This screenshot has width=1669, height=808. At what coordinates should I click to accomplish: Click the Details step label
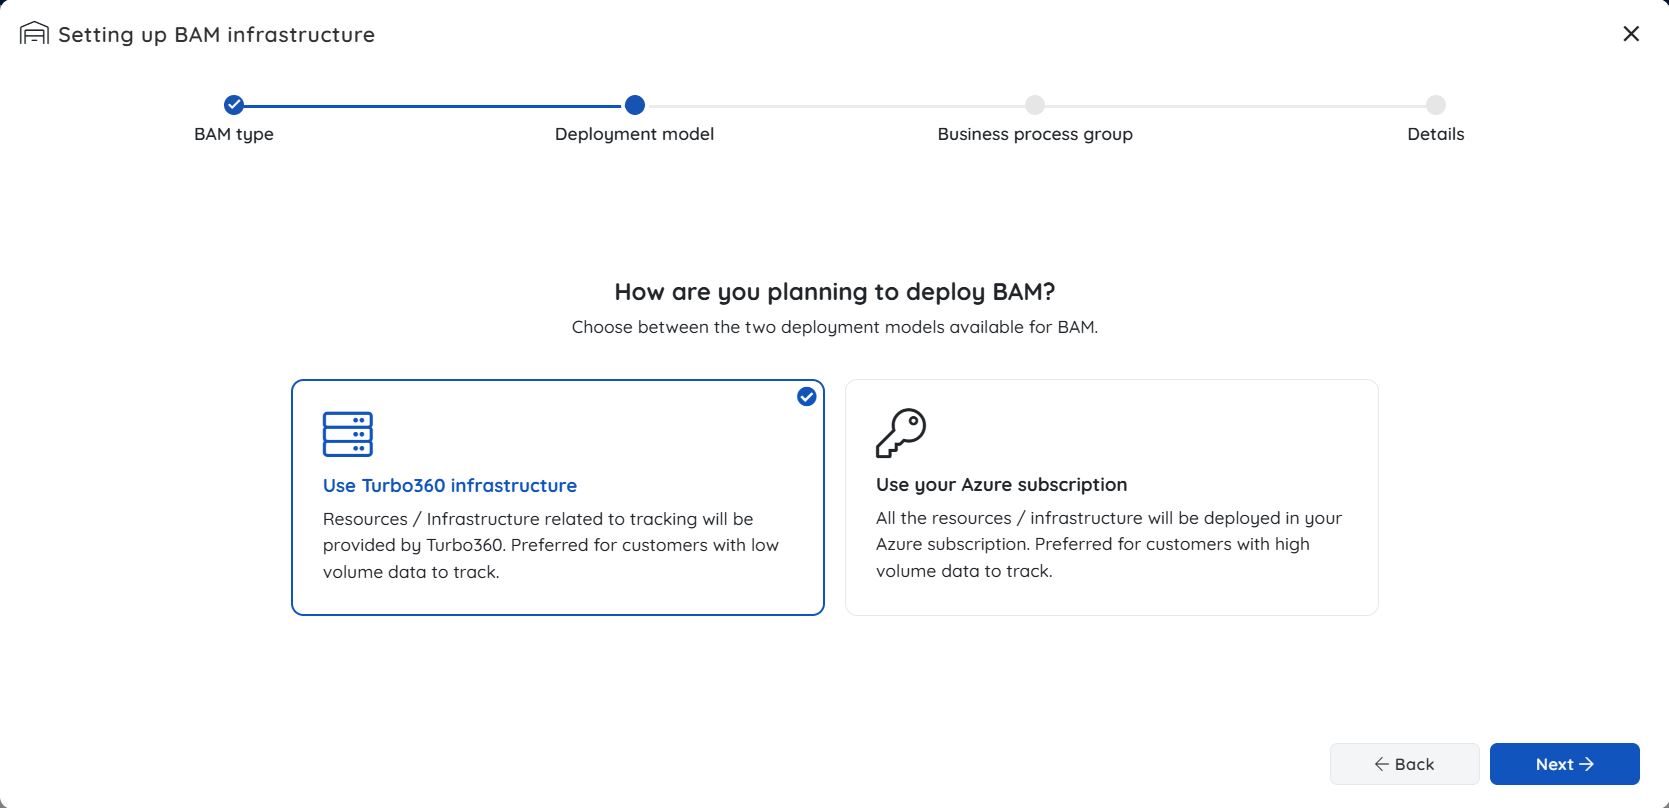(1436, 134)
